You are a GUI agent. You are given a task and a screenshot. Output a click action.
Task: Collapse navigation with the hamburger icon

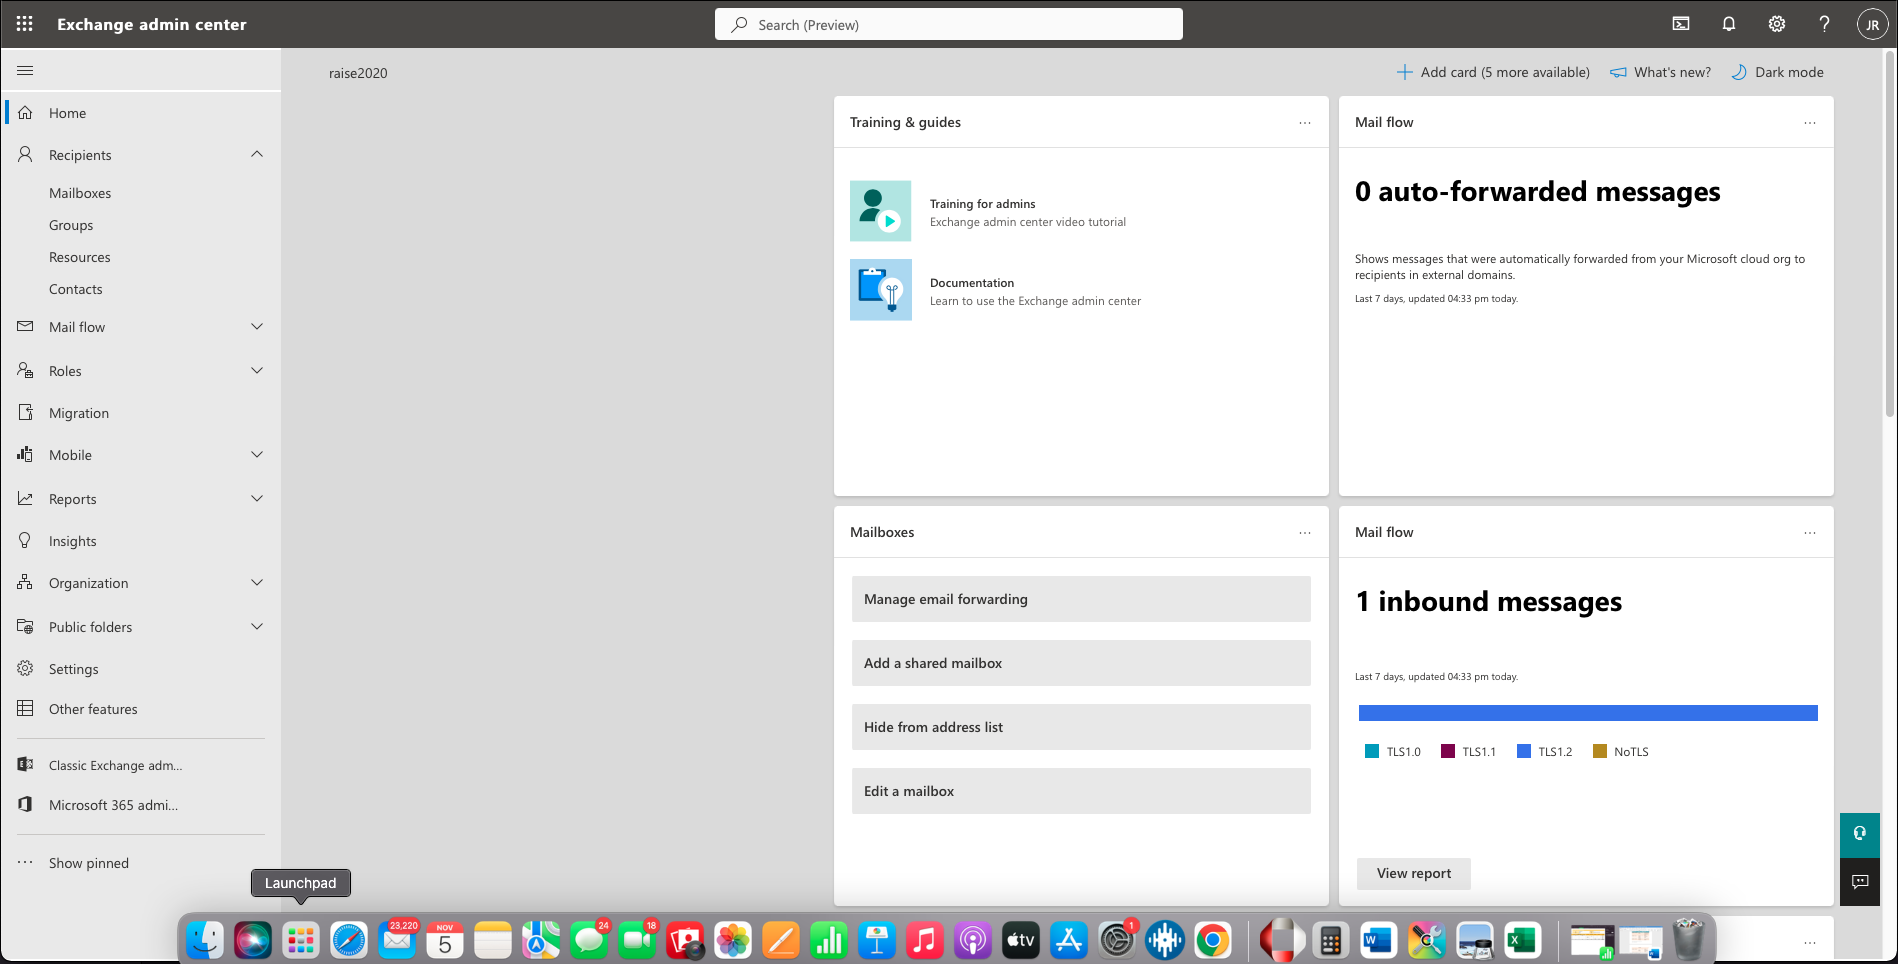tap(26, 71)
